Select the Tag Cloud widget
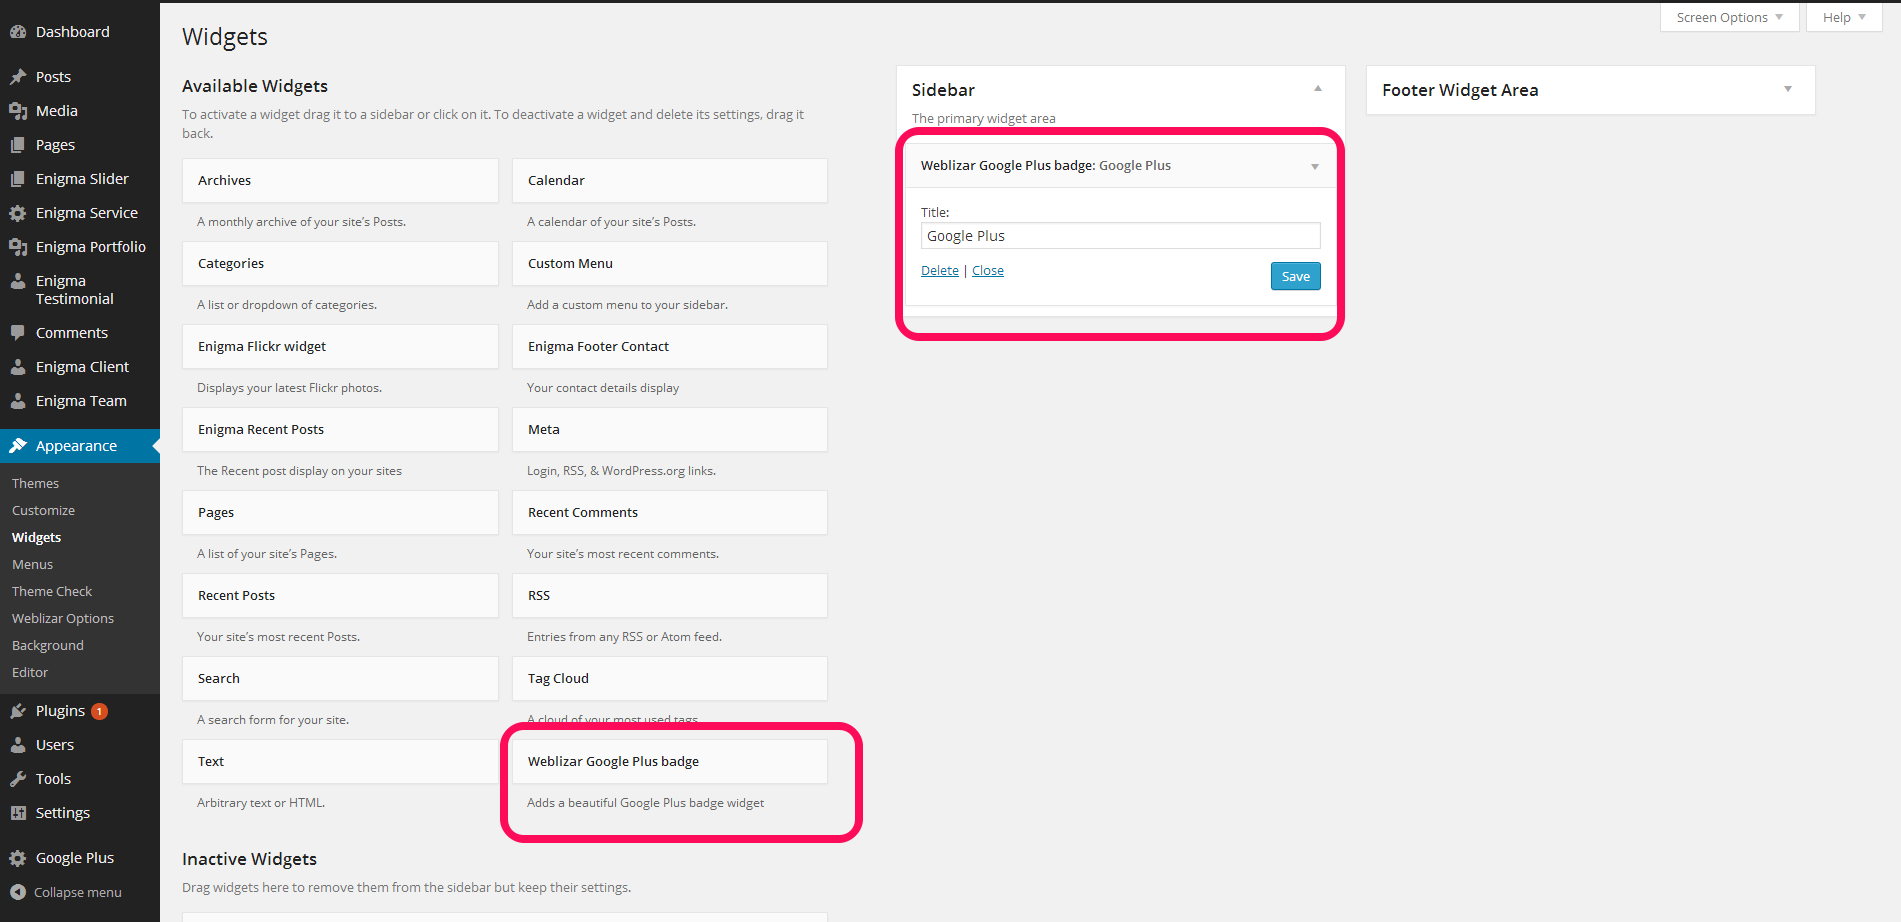The width and height of the screenshot is (1901, 922). (x=670, y=678)
